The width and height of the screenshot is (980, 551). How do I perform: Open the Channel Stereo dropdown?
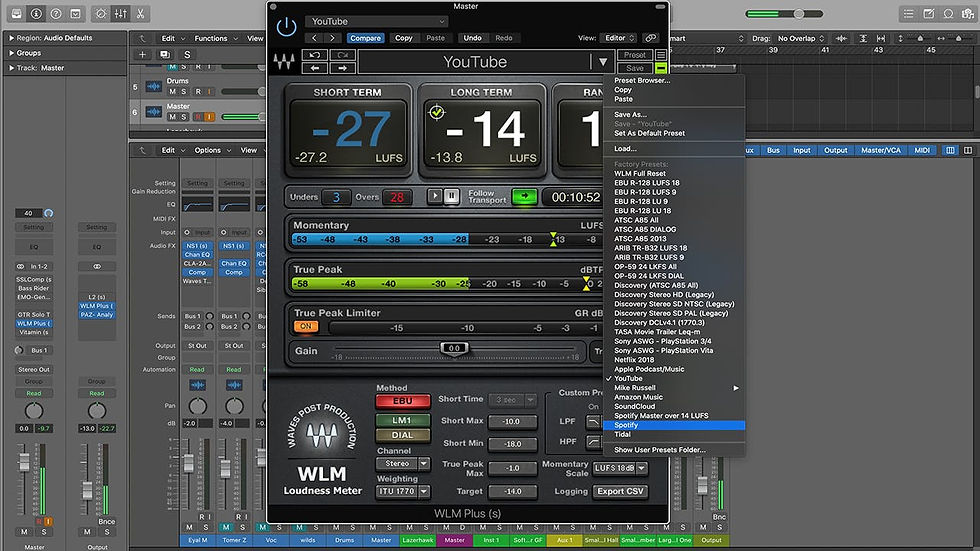[403, 464]
